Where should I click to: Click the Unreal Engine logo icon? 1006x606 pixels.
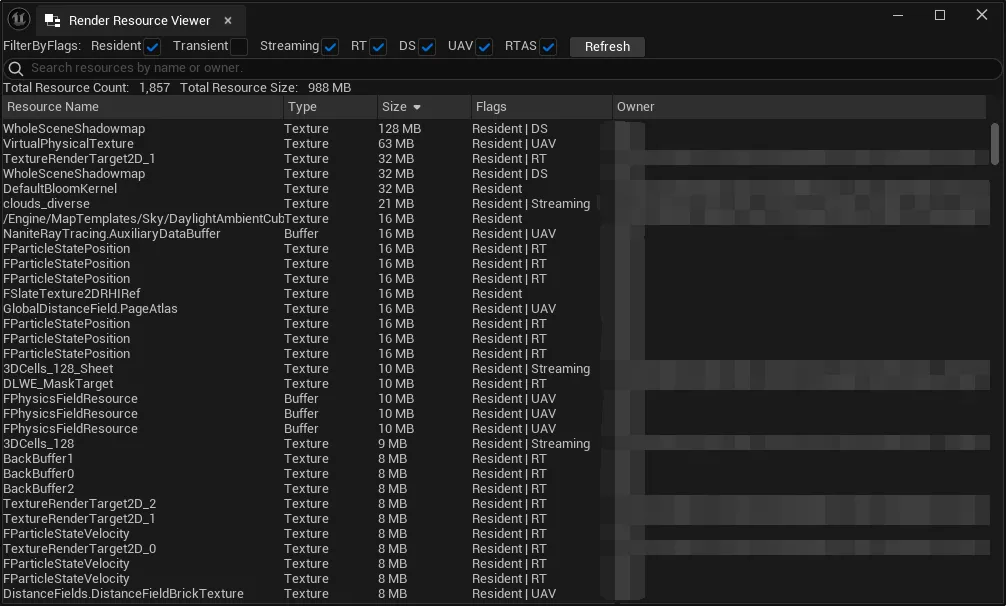coord(19,19)
